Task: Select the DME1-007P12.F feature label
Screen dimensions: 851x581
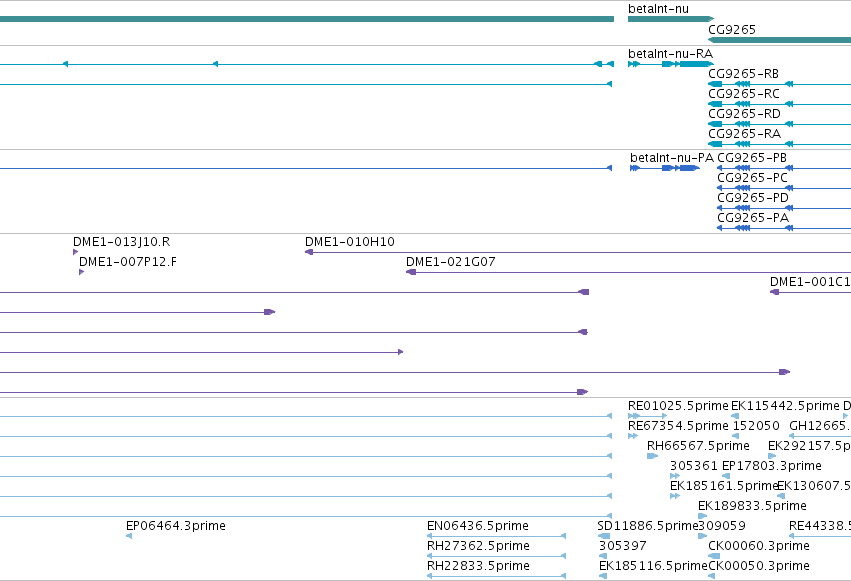Action: click(128, 262)
